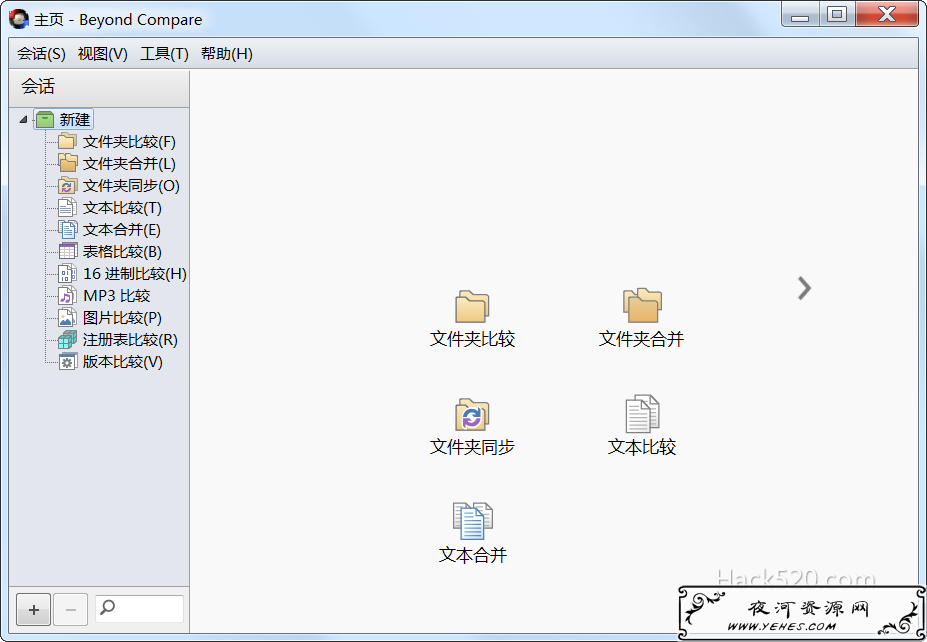The width and height of the screenshot is (927, 642).
Task: Launch 文件夹比较 from the large home icon
Action: click(x=472, y=306)
